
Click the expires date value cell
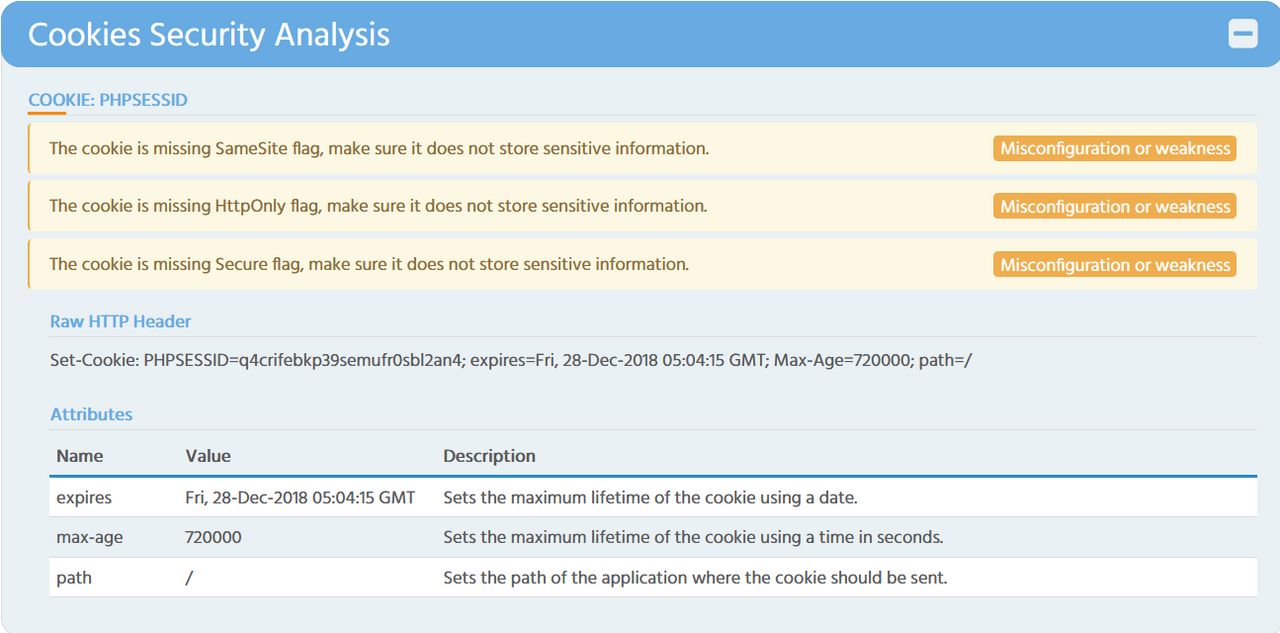tap(300, 497)
